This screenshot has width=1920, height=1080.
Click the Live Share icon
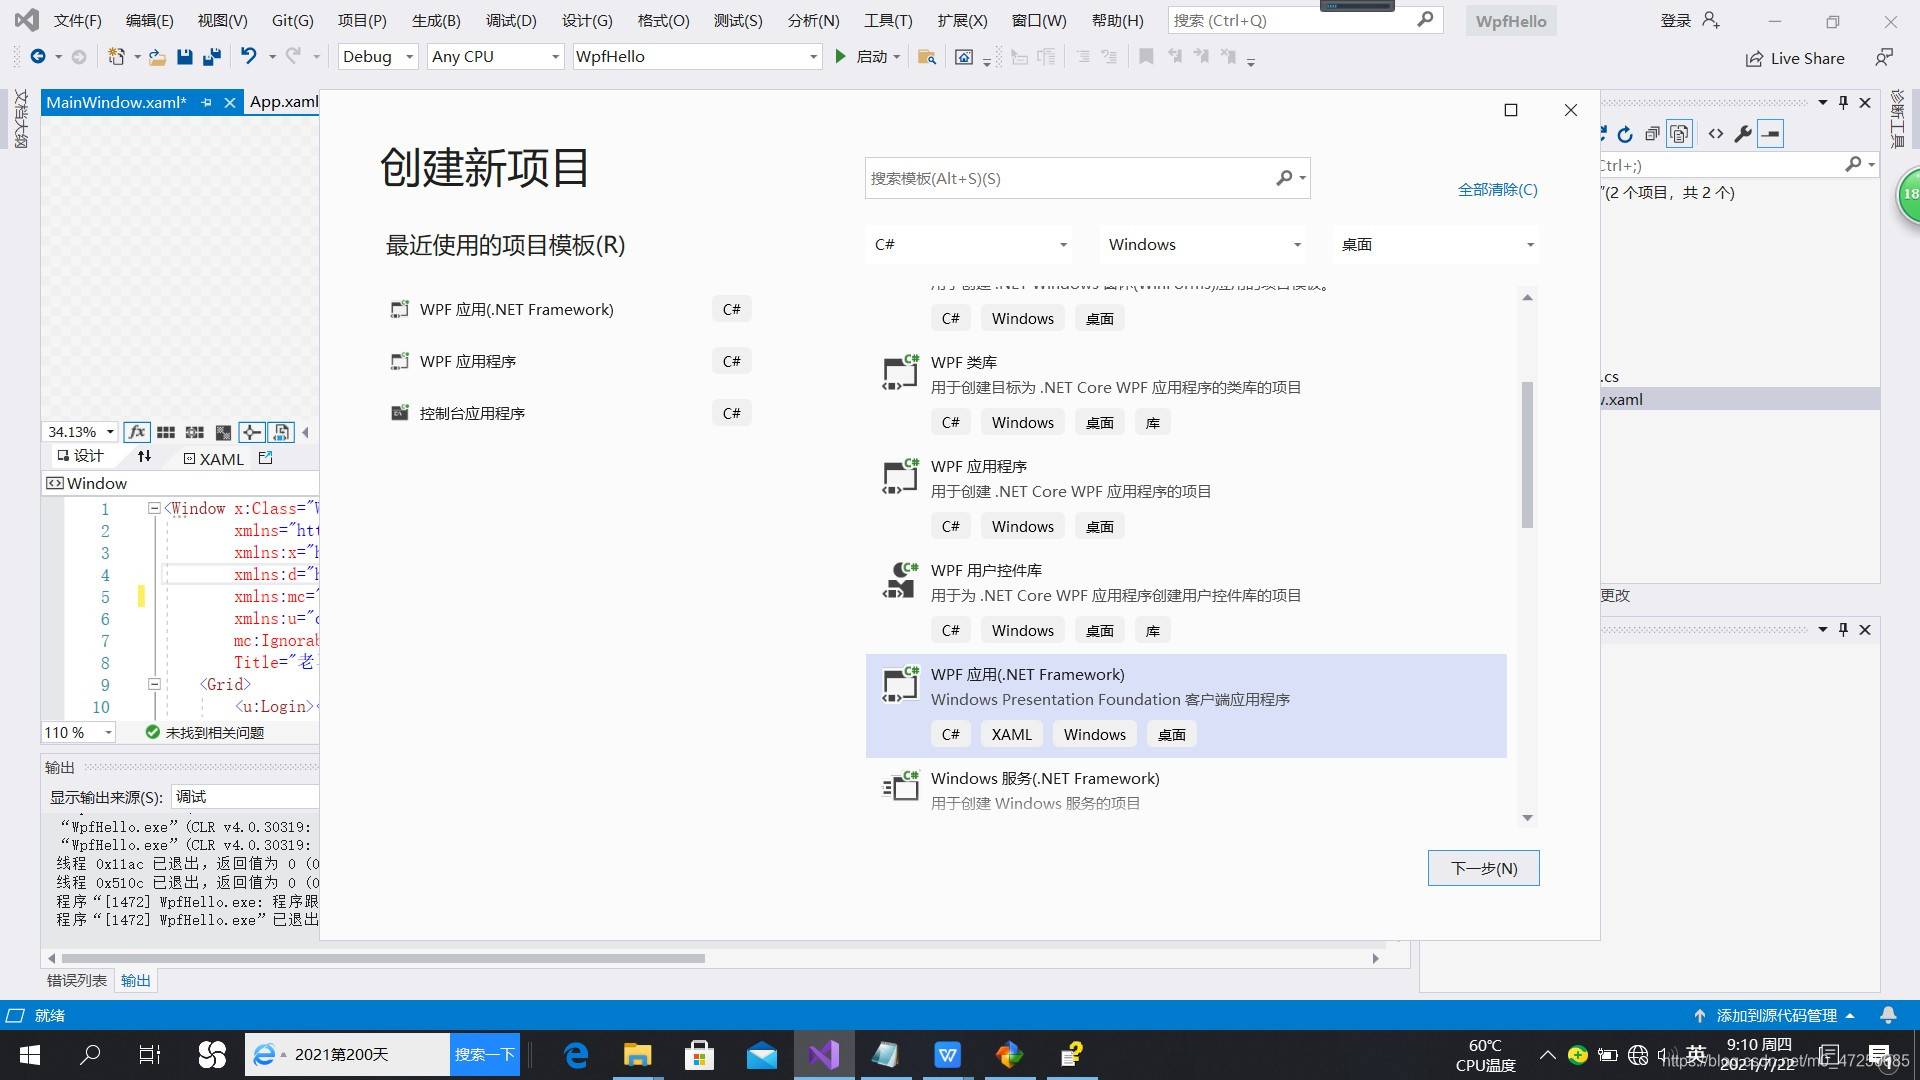1754,59
